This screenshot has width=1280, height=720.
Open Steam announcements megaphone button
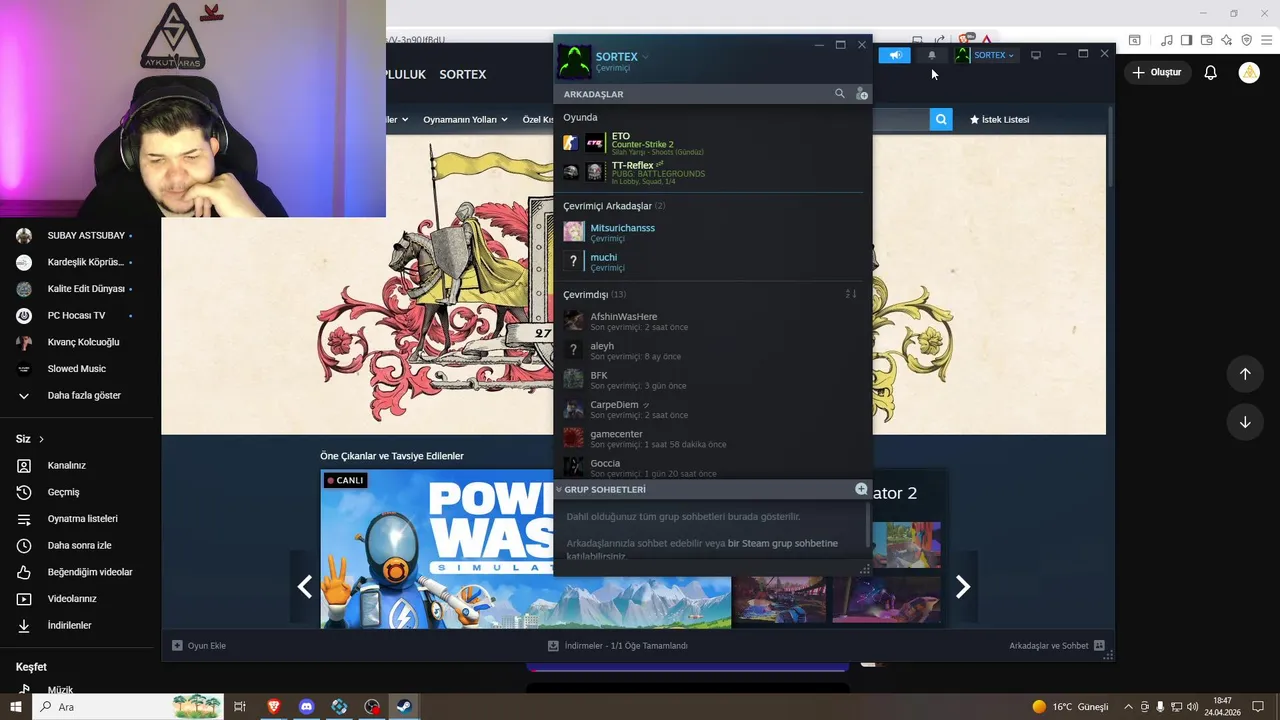(x=895, y=55)
